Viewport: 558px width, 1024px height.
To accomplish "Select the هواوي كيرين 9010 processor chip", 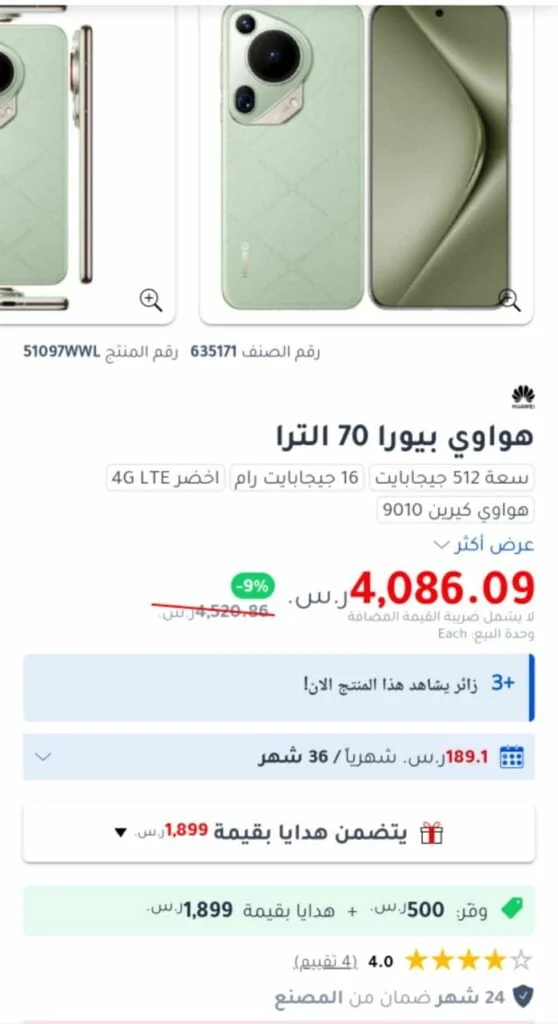I will point(455,510).
